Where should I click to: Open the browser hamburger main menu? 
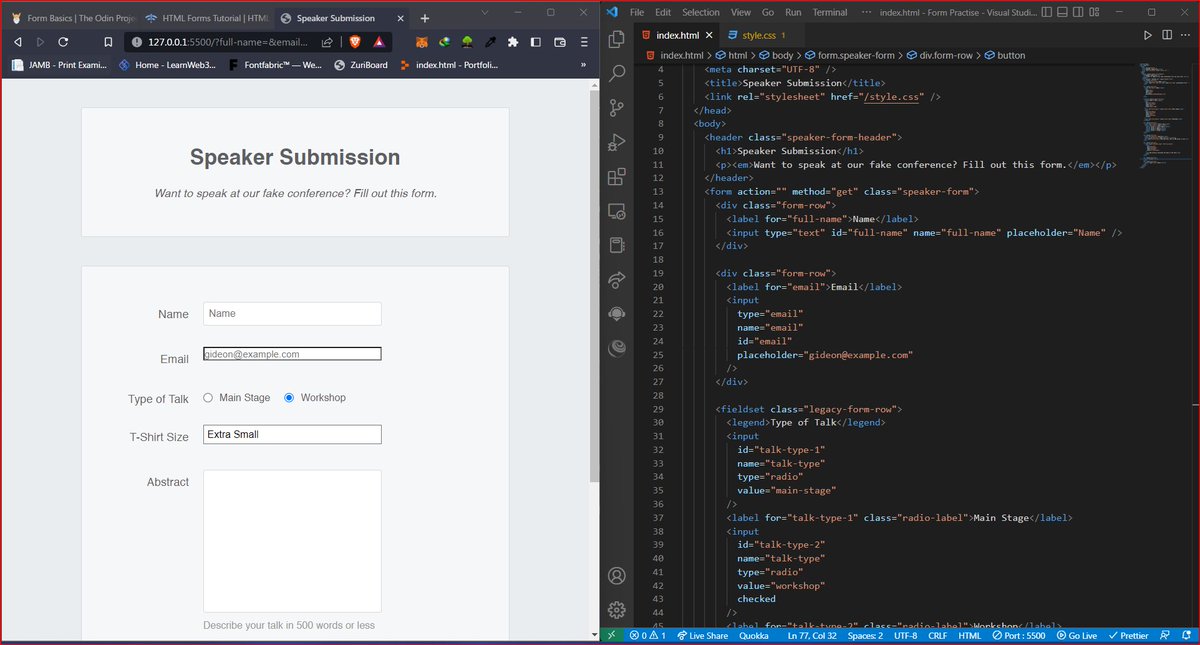tap(583, 42)
